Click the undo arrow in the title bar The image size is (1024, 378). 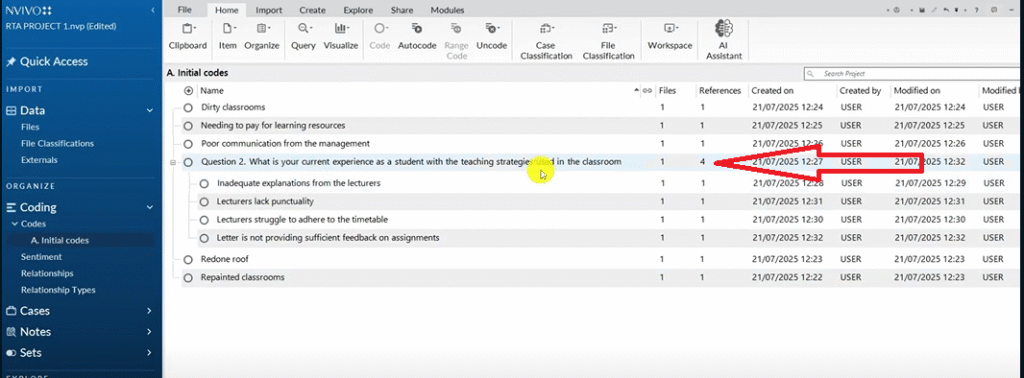coord(946,10)
